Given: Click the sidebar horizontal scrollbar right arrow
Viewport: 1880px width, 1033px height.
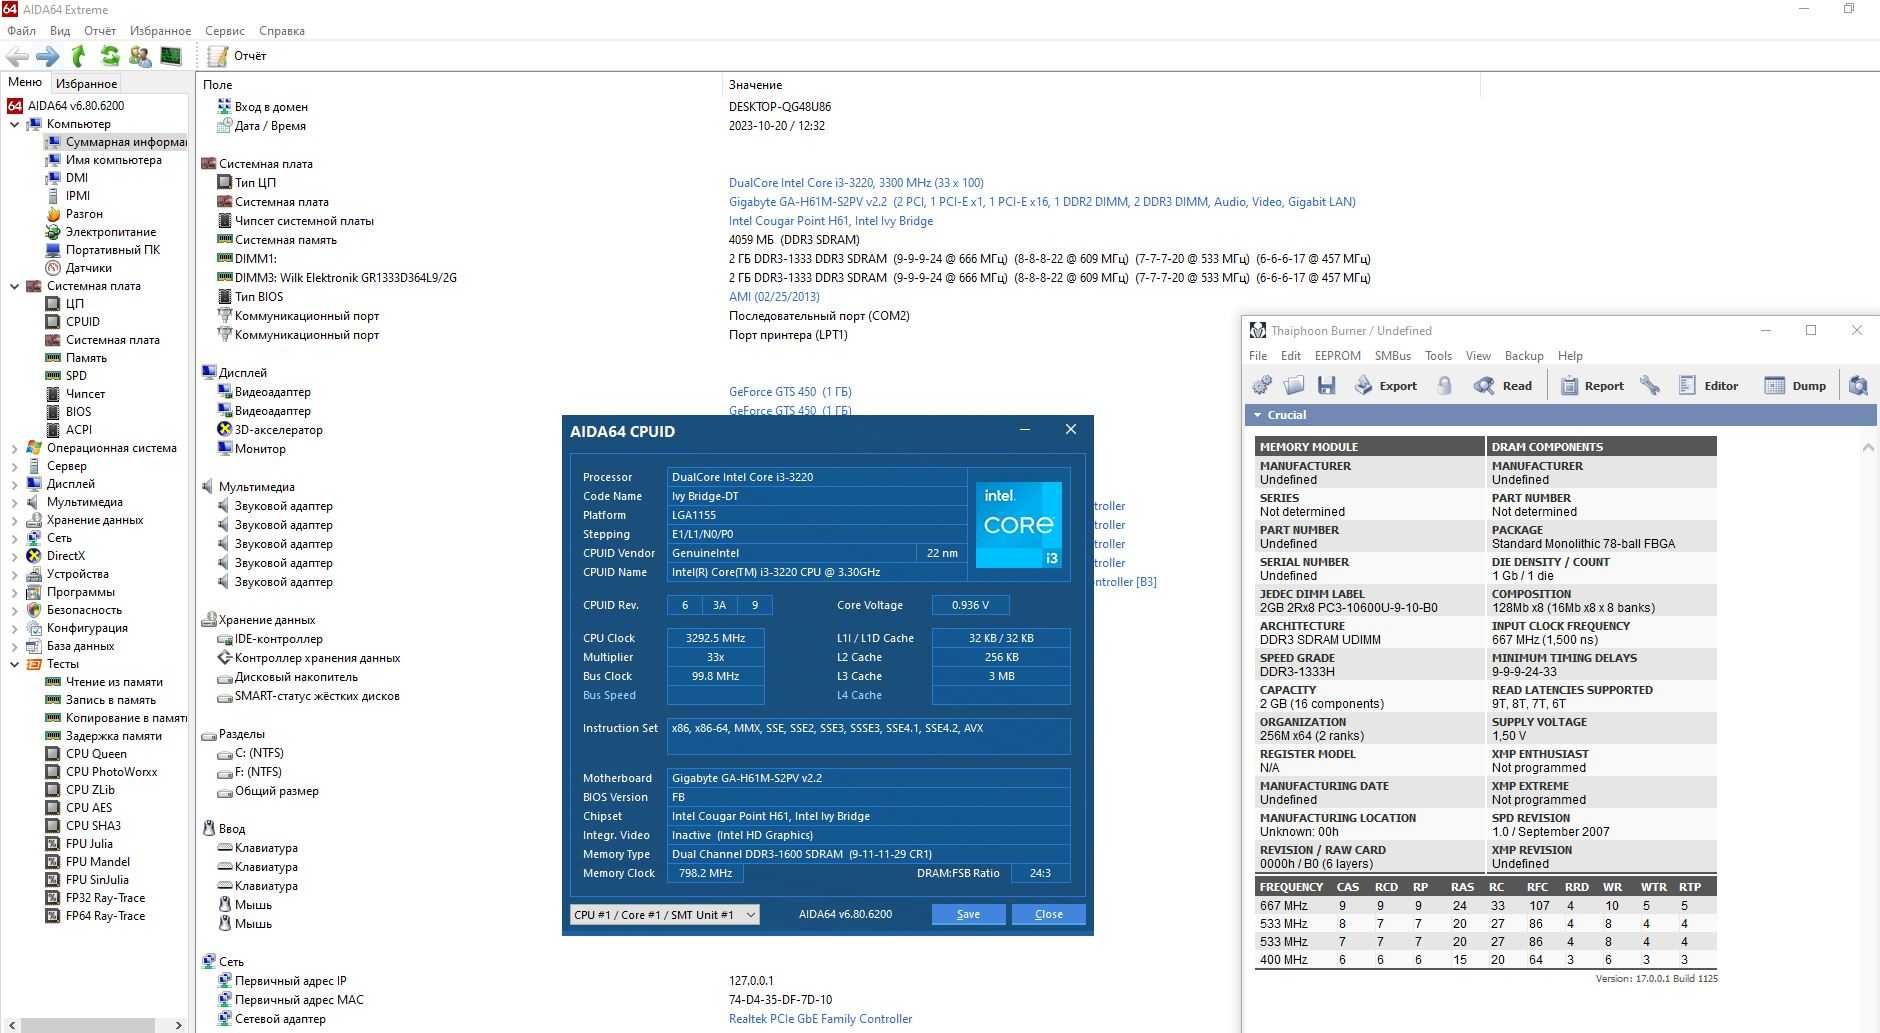Looking at the screenshot, I should tap(178, 1025).
